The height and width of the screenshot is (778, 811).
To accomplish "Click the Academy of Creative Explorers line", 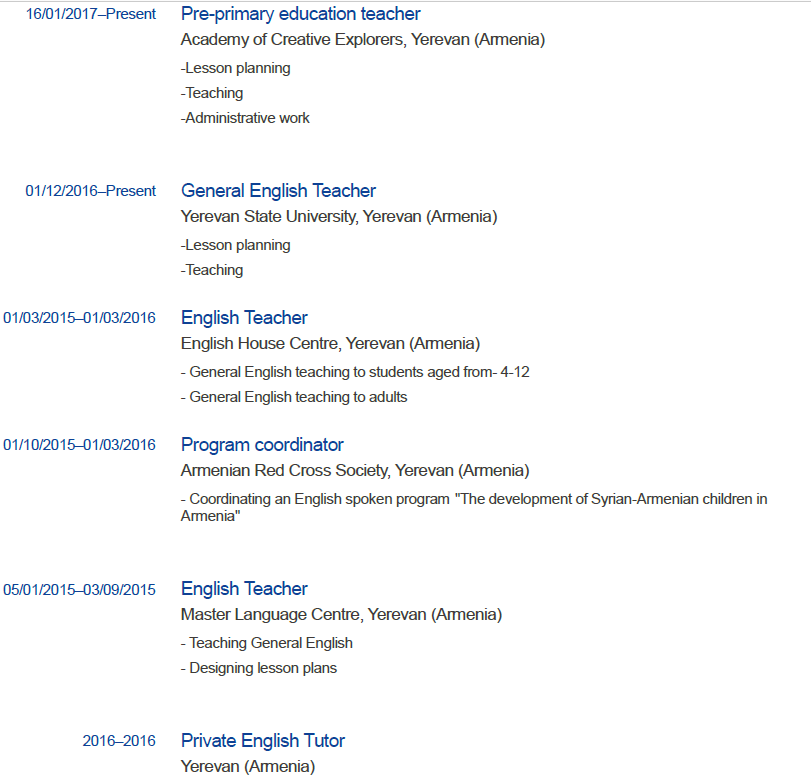I will pos(362,40).
